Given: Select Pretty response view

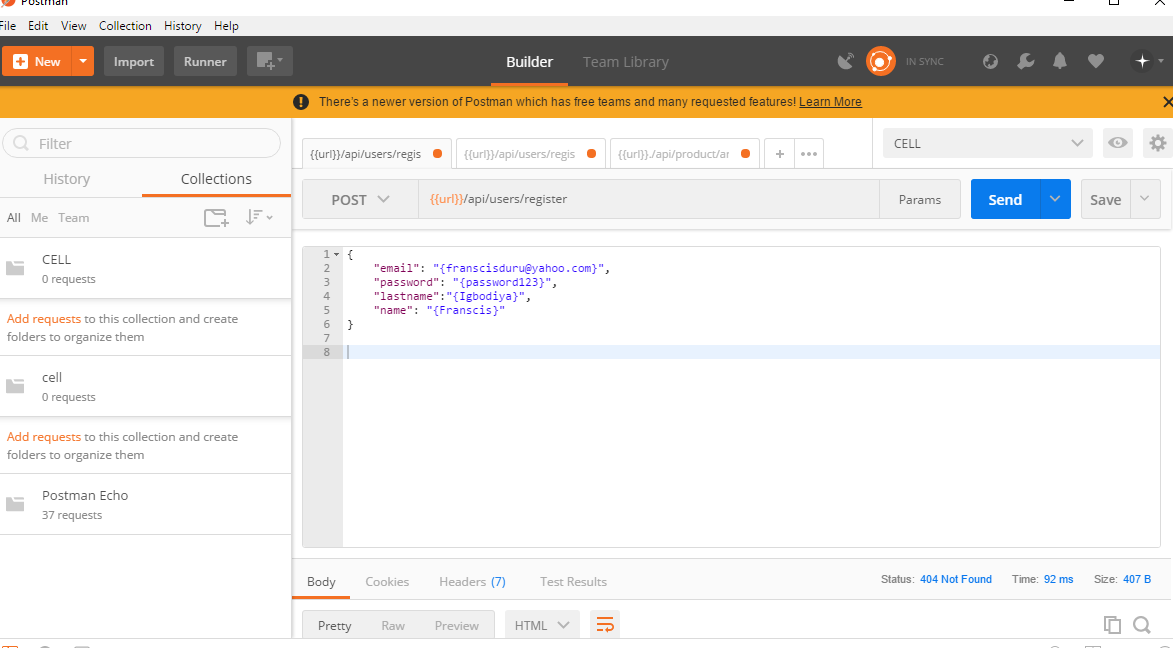Looking at the screenshot, I should coord(334,626).
